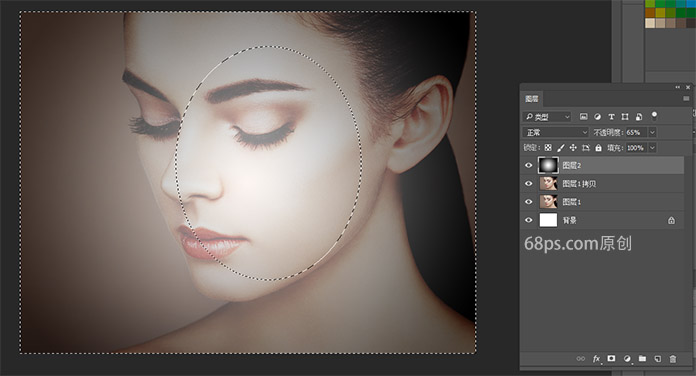Collapse the Layers panel double-arrow icon
Image resolution: width=696 pixels, height=376 pixels.
(678, 87)
